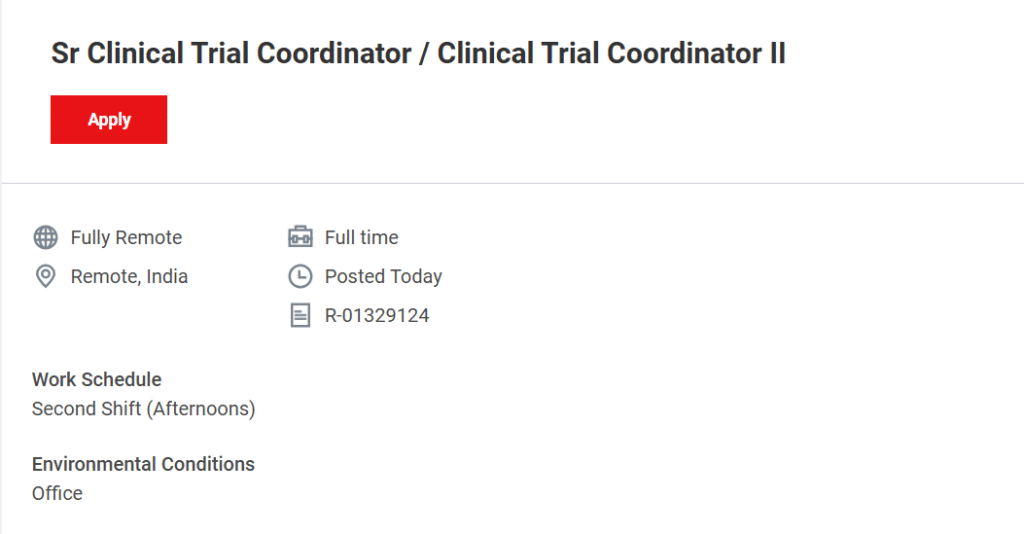Select the Remote, India location text
The height and width of the screenshot is (534, 1024).
coord(129,276)
